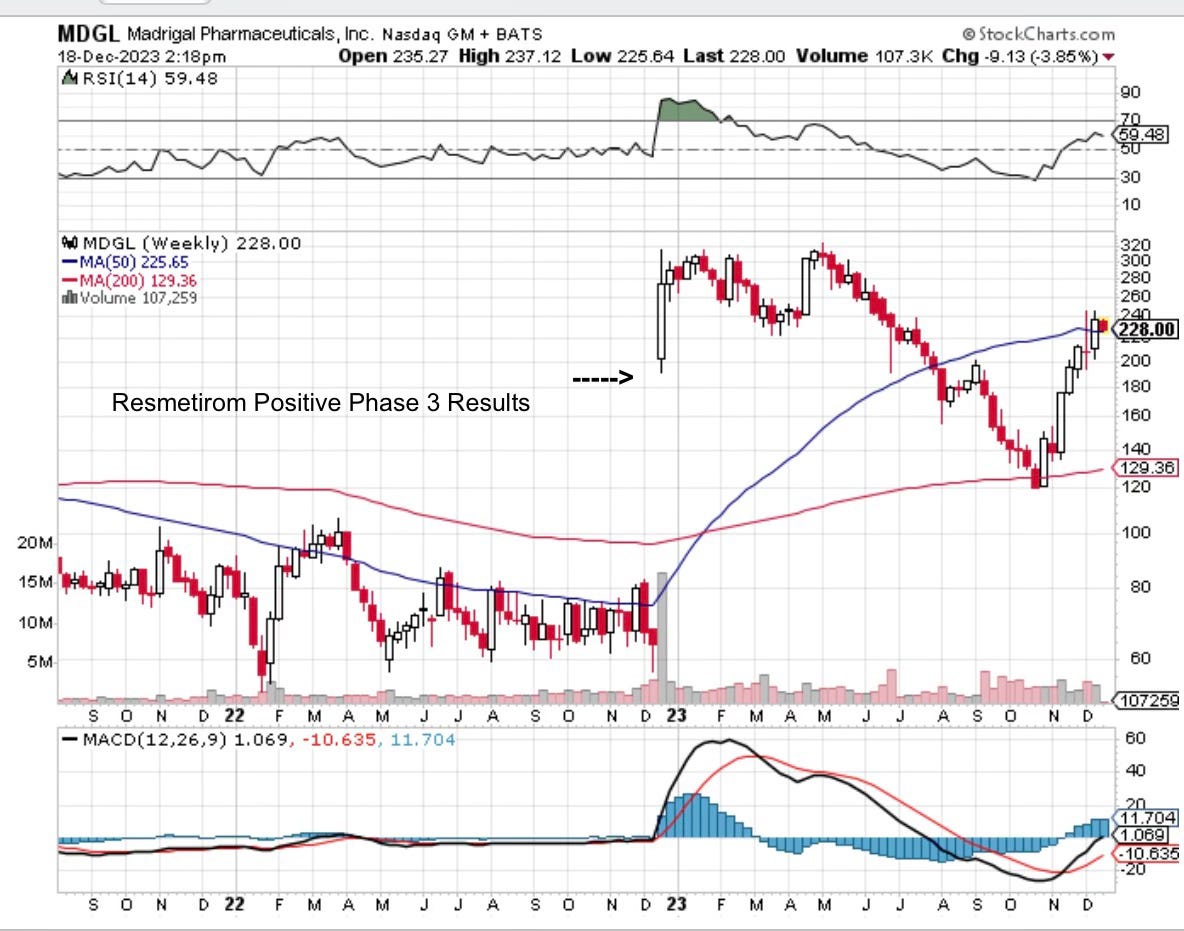1184x931 pixels.
Task: Click the candlestick icon beside MDGL (Weekly)
Action: (x=69, y=243)
